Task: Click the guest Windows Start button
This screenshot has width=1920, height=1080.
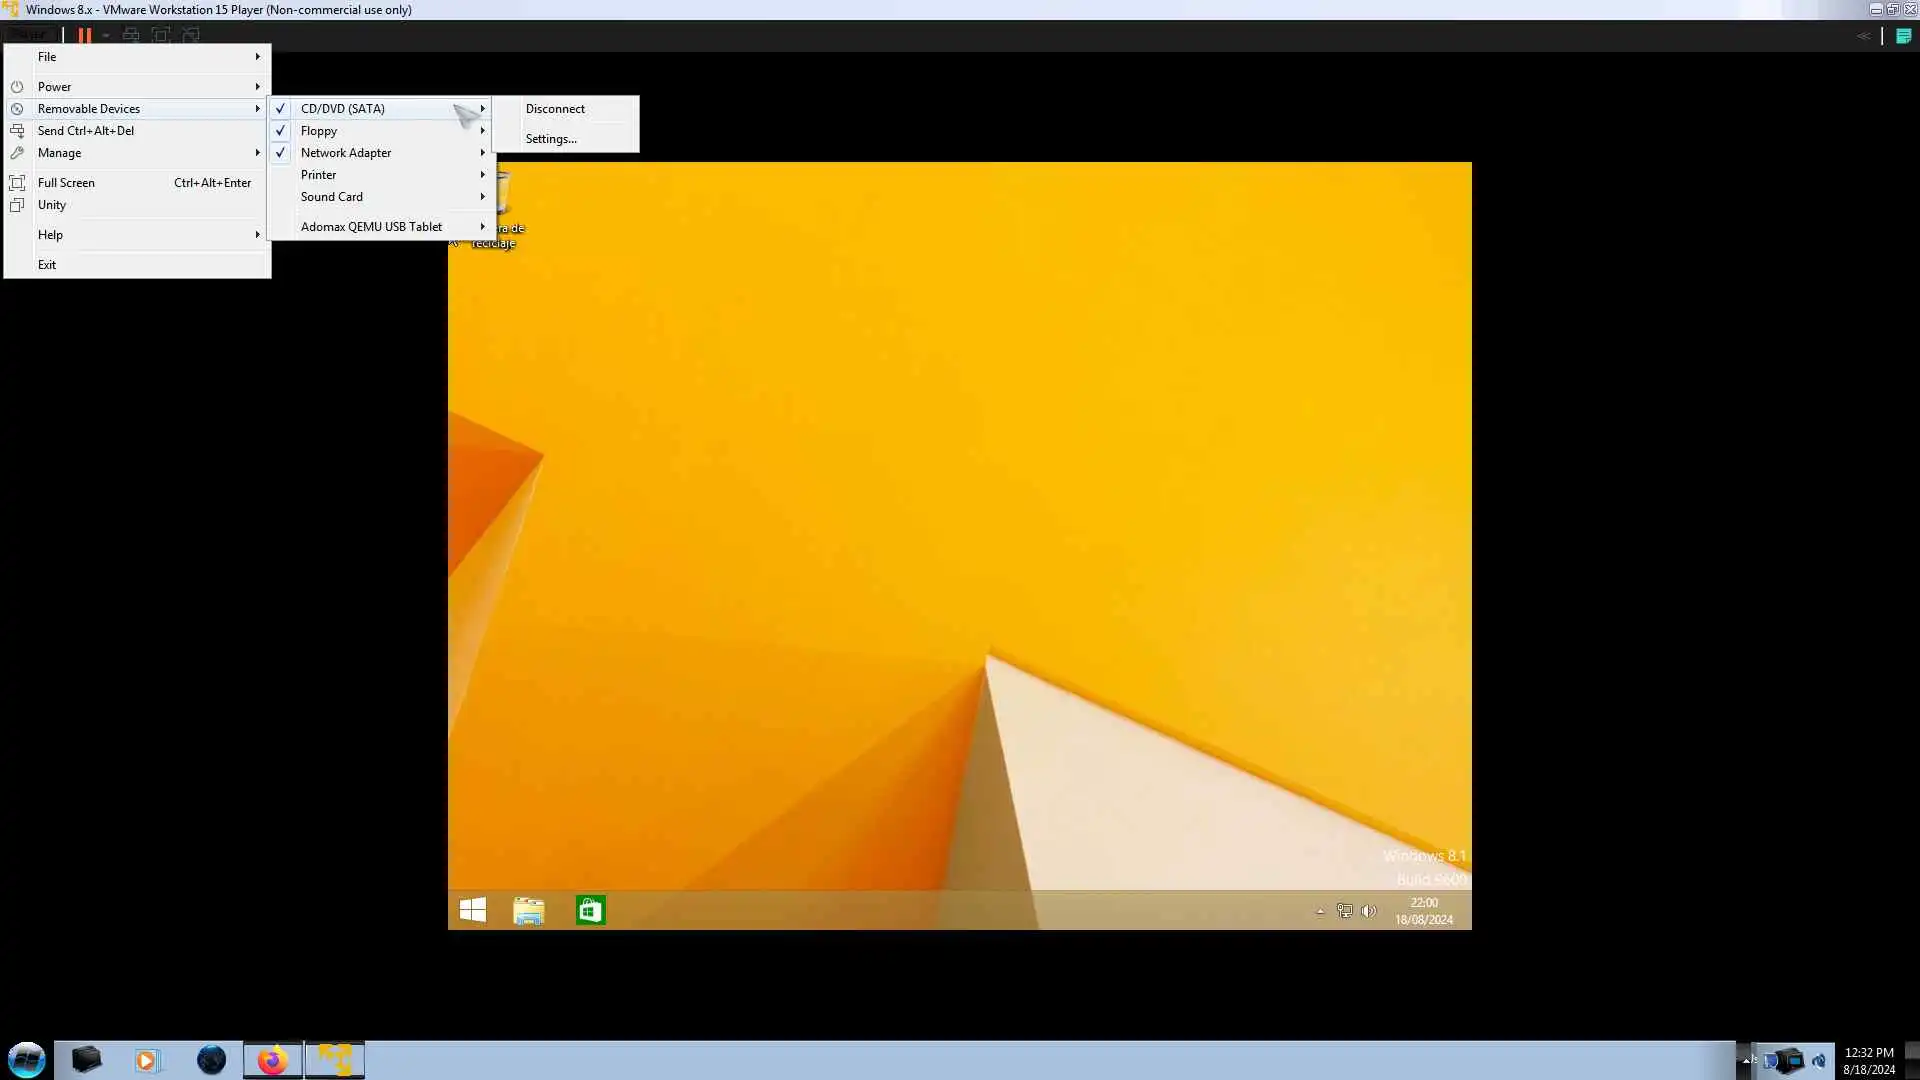Action: point(473,910)
